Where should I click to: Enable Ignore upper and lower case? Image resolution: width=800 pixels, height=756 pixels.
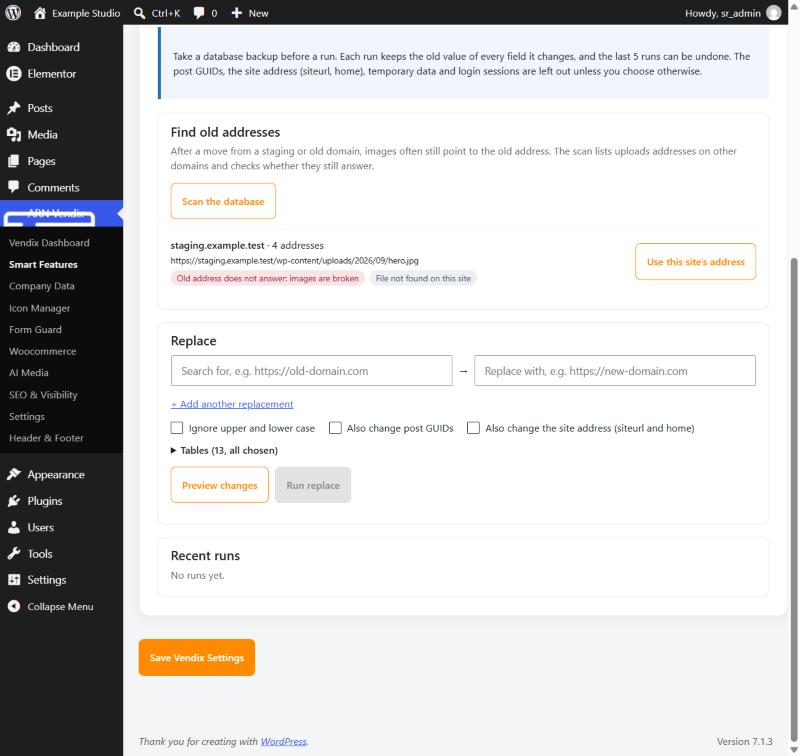(177, 427)
